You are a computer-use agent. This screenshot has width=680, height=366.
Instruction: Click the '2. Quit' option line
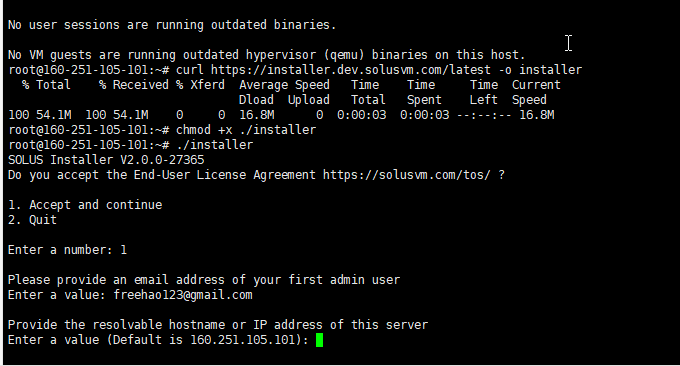point(33,220)
